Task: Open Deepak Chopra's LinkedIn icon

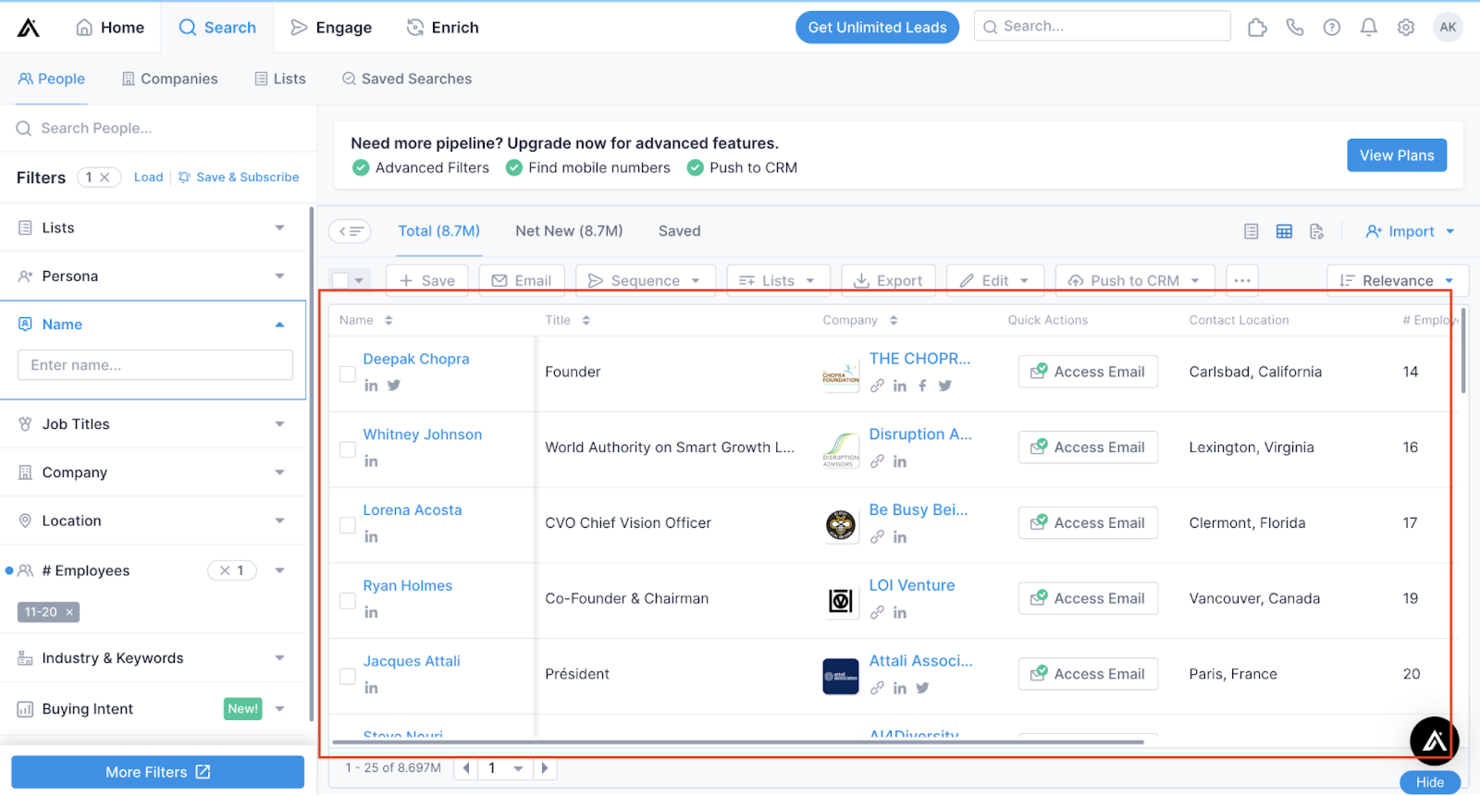Action: click(x=370, y=384)
